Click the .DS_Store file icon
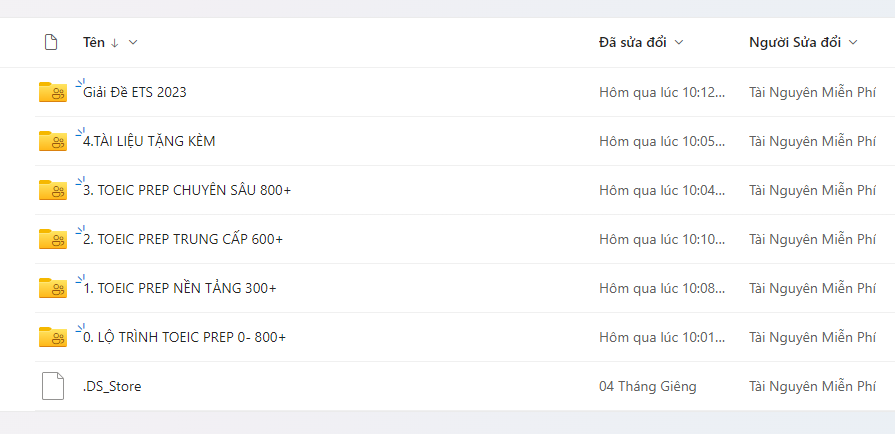 click(52, 386)
